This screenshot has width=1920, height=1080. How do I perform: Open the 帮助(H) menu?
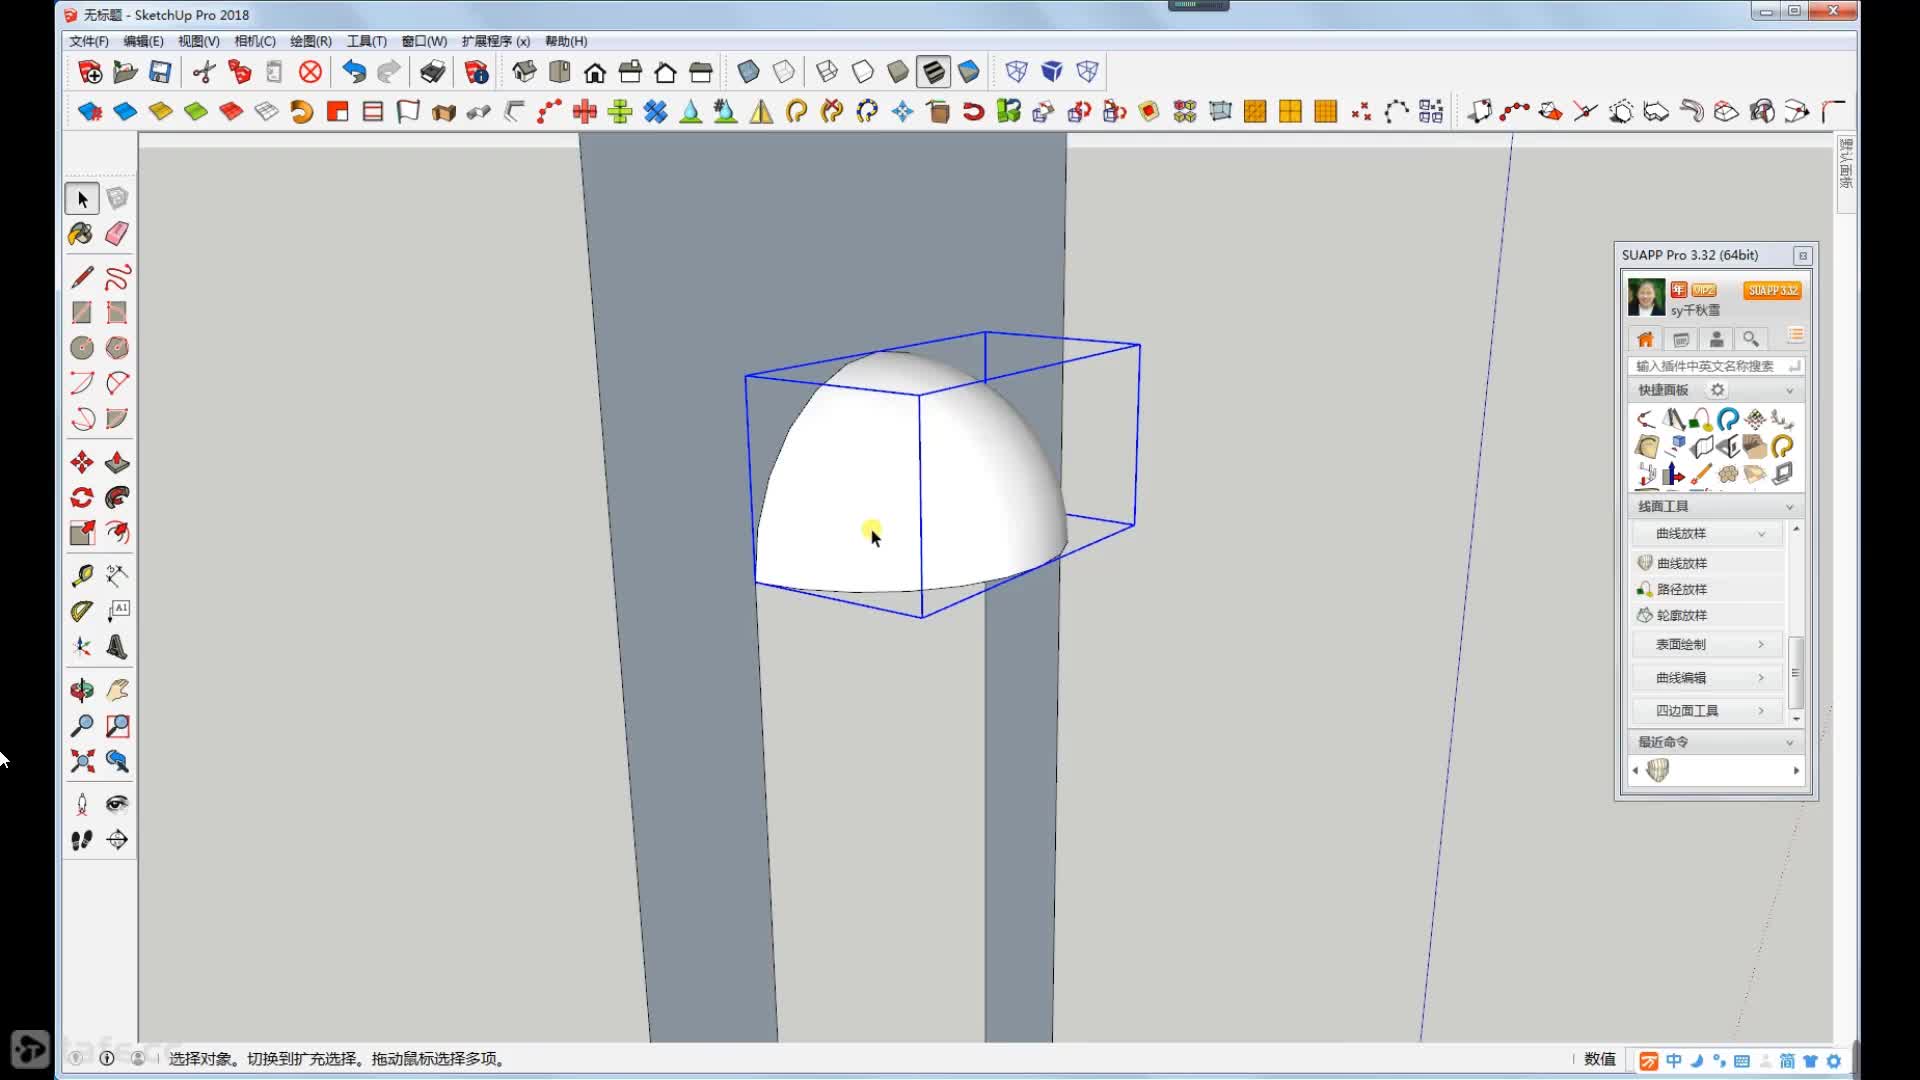pyautogui.click(x=566, y=41)
